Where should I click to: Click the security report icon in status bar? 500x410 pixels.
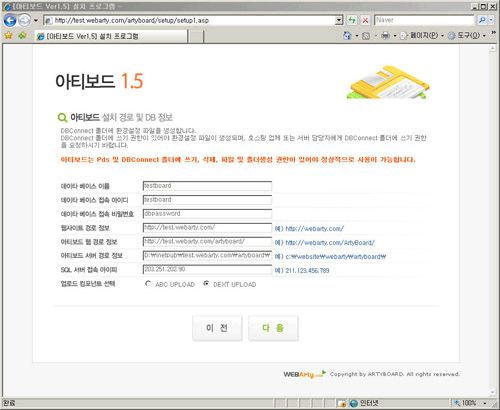(342, 403)
